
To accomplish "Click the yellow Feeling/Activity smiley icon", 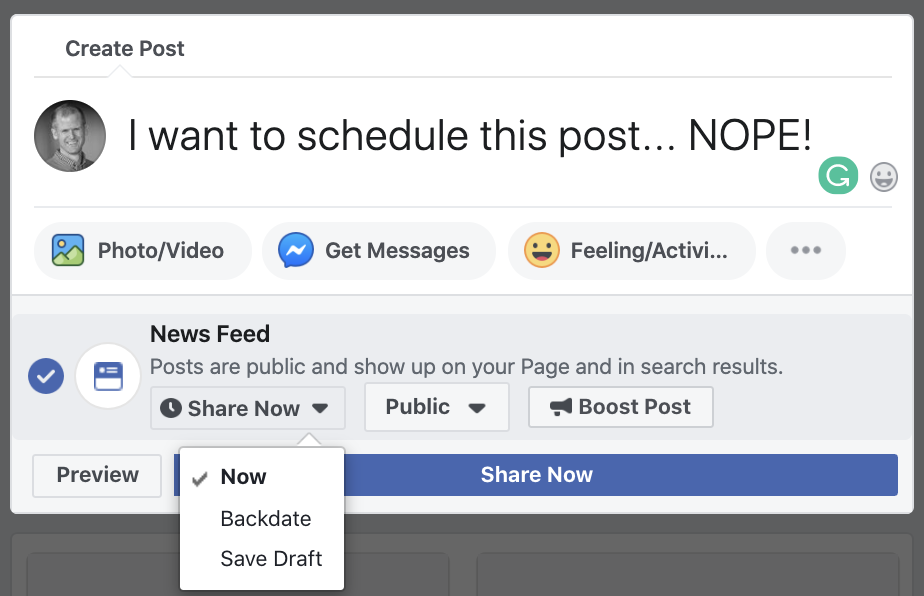I will pos(542,251).
